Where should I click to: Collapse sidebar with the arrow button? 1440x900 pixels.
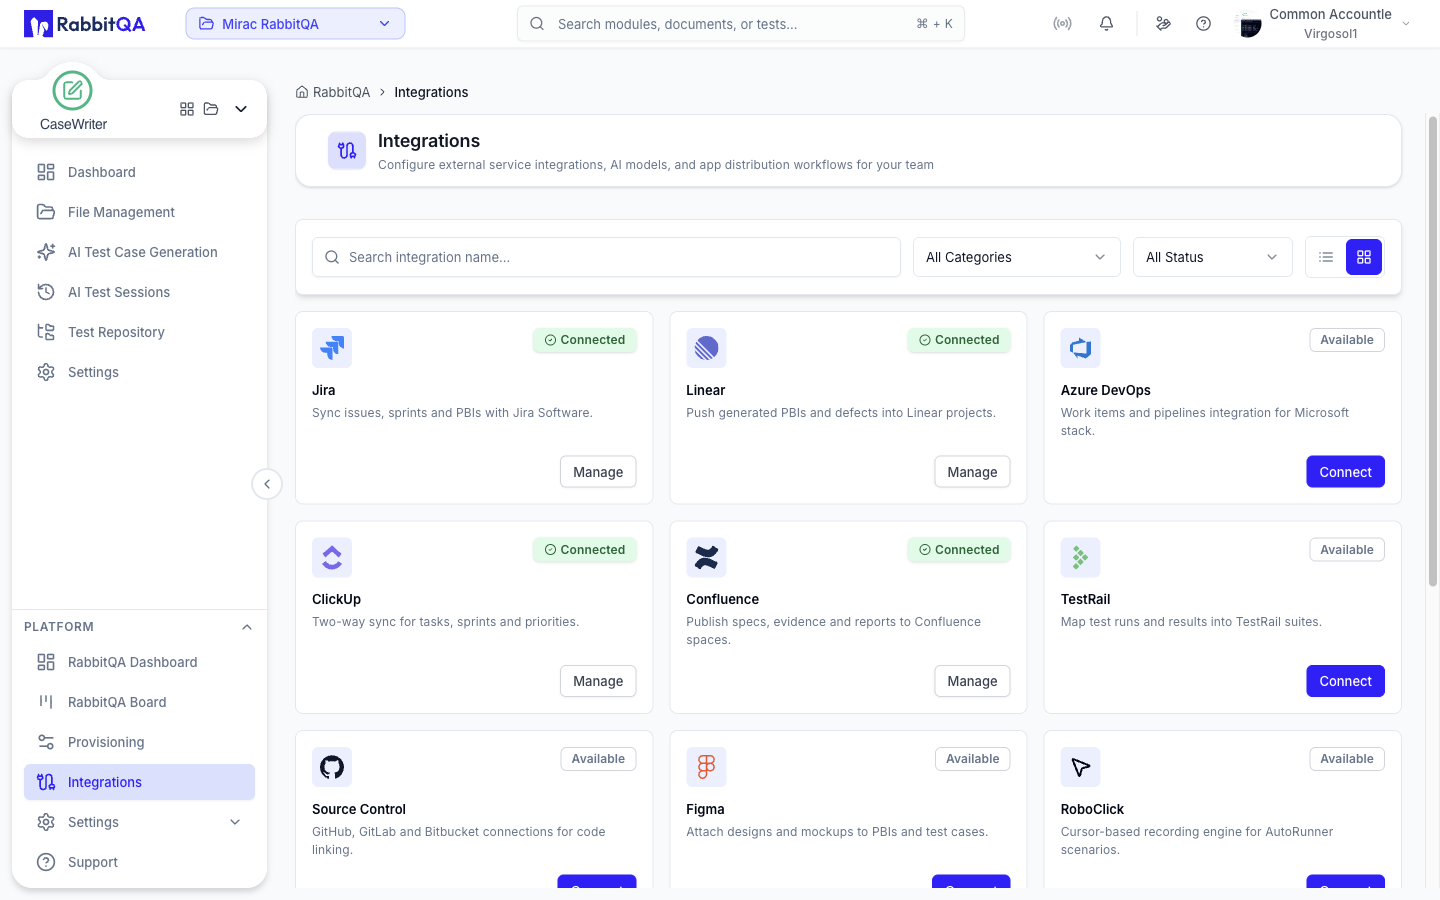pyautogui.click(x=267, y=484)
